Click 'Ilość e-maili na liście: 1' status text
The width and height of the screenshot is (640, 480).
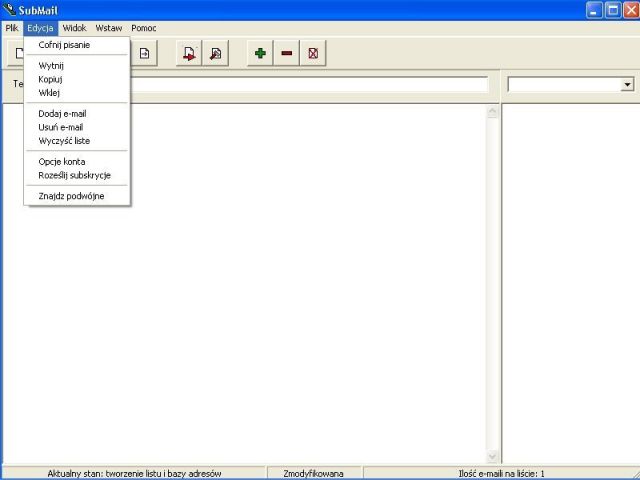[502, 473]
